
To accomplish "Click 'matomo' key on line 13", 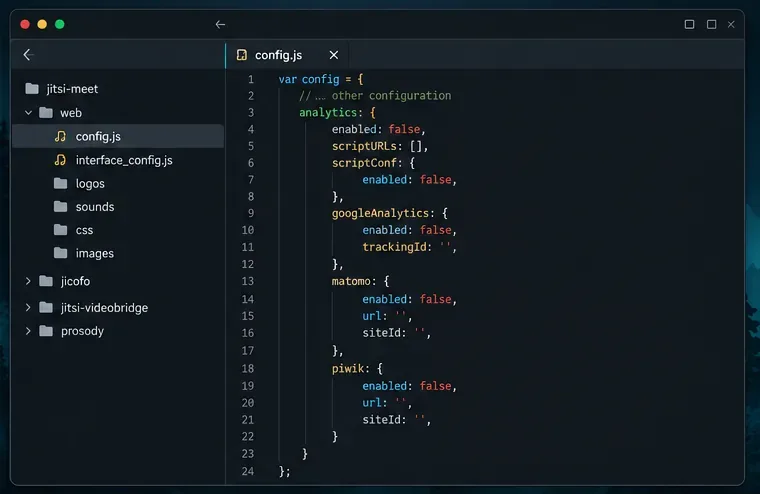I will click(351, 281).
